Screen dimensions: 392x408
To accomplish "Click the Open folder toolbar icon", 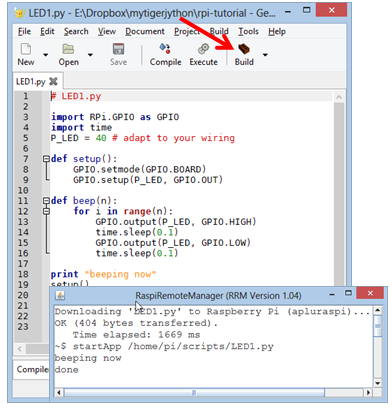I will (x=68, y=49).
